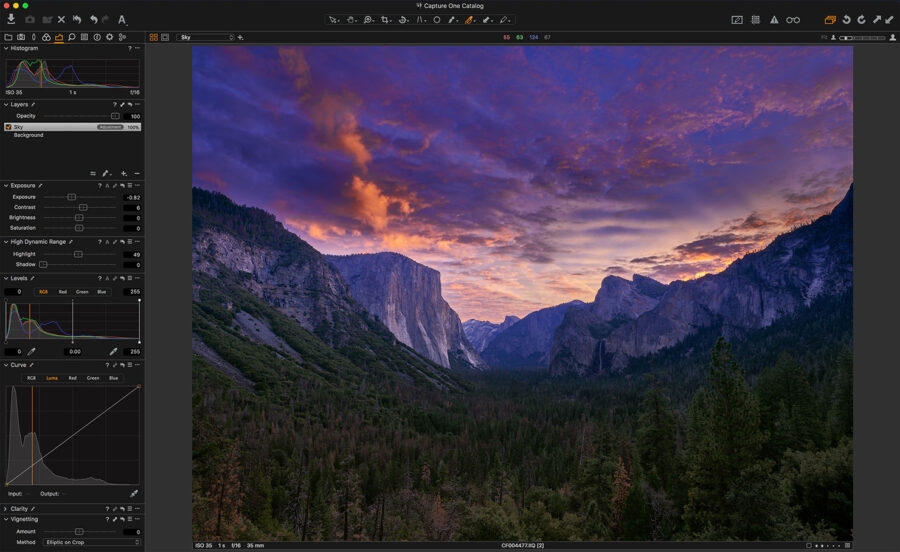Click the Import images icon

(11, 20)
